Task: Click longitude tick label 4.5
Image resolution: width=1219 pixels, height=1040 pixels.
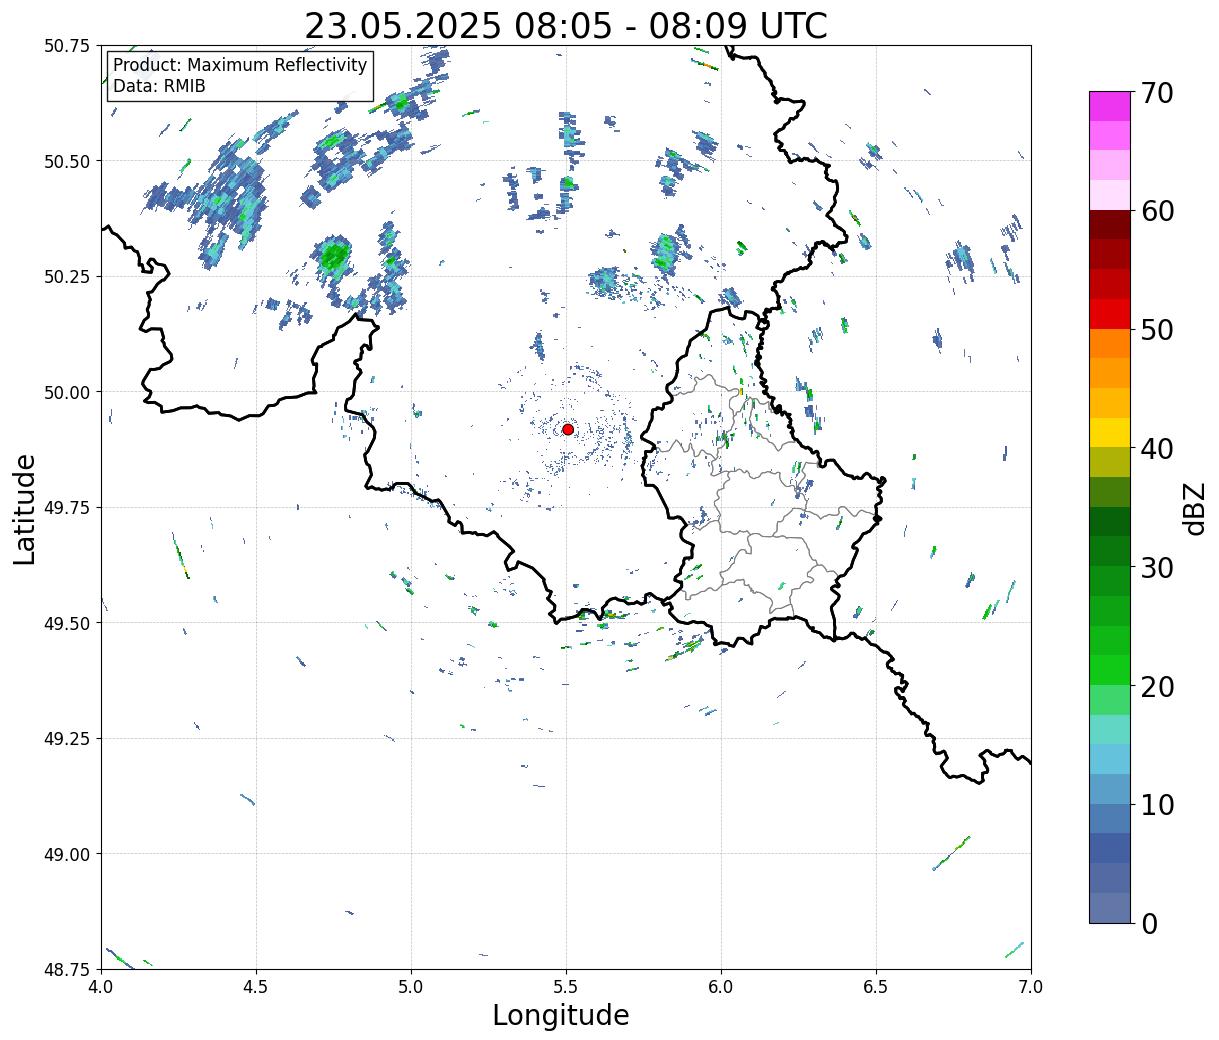Action: coord(256,986)
